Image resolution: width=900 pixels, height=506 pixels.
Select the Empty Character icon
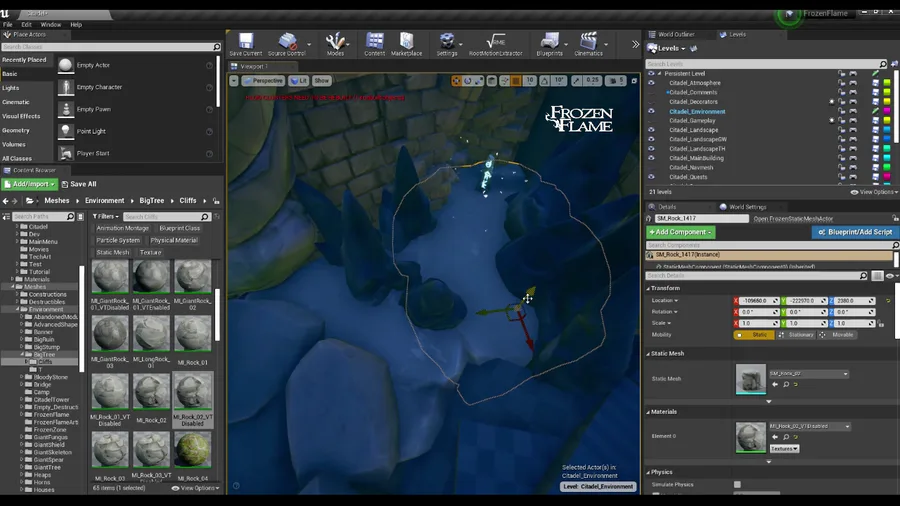tap(65, 87)
